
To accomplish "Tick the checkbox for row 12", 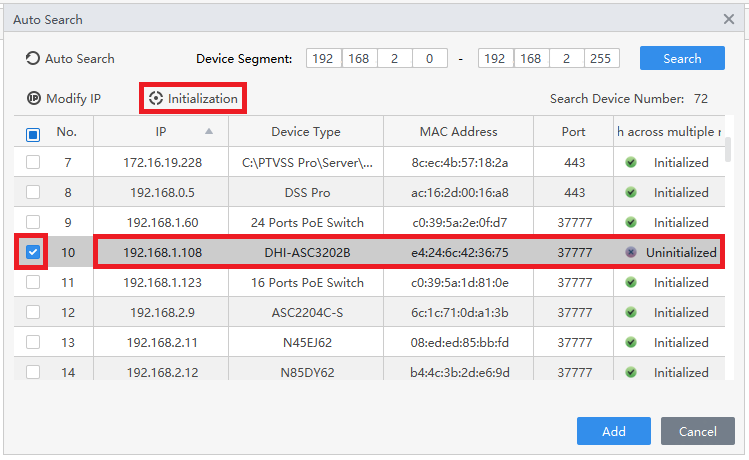I will pyautogui.click(x=33, y=313).
